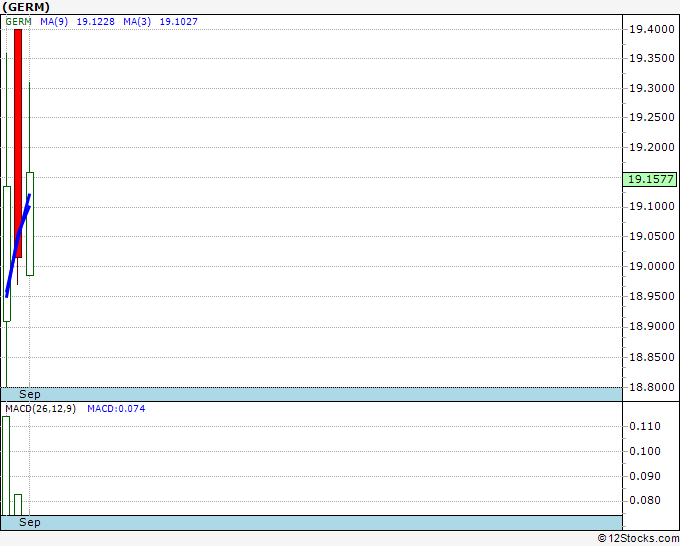Click the first green candlestick body
Viewport: 680px width, 546px height.
(7, 254)
